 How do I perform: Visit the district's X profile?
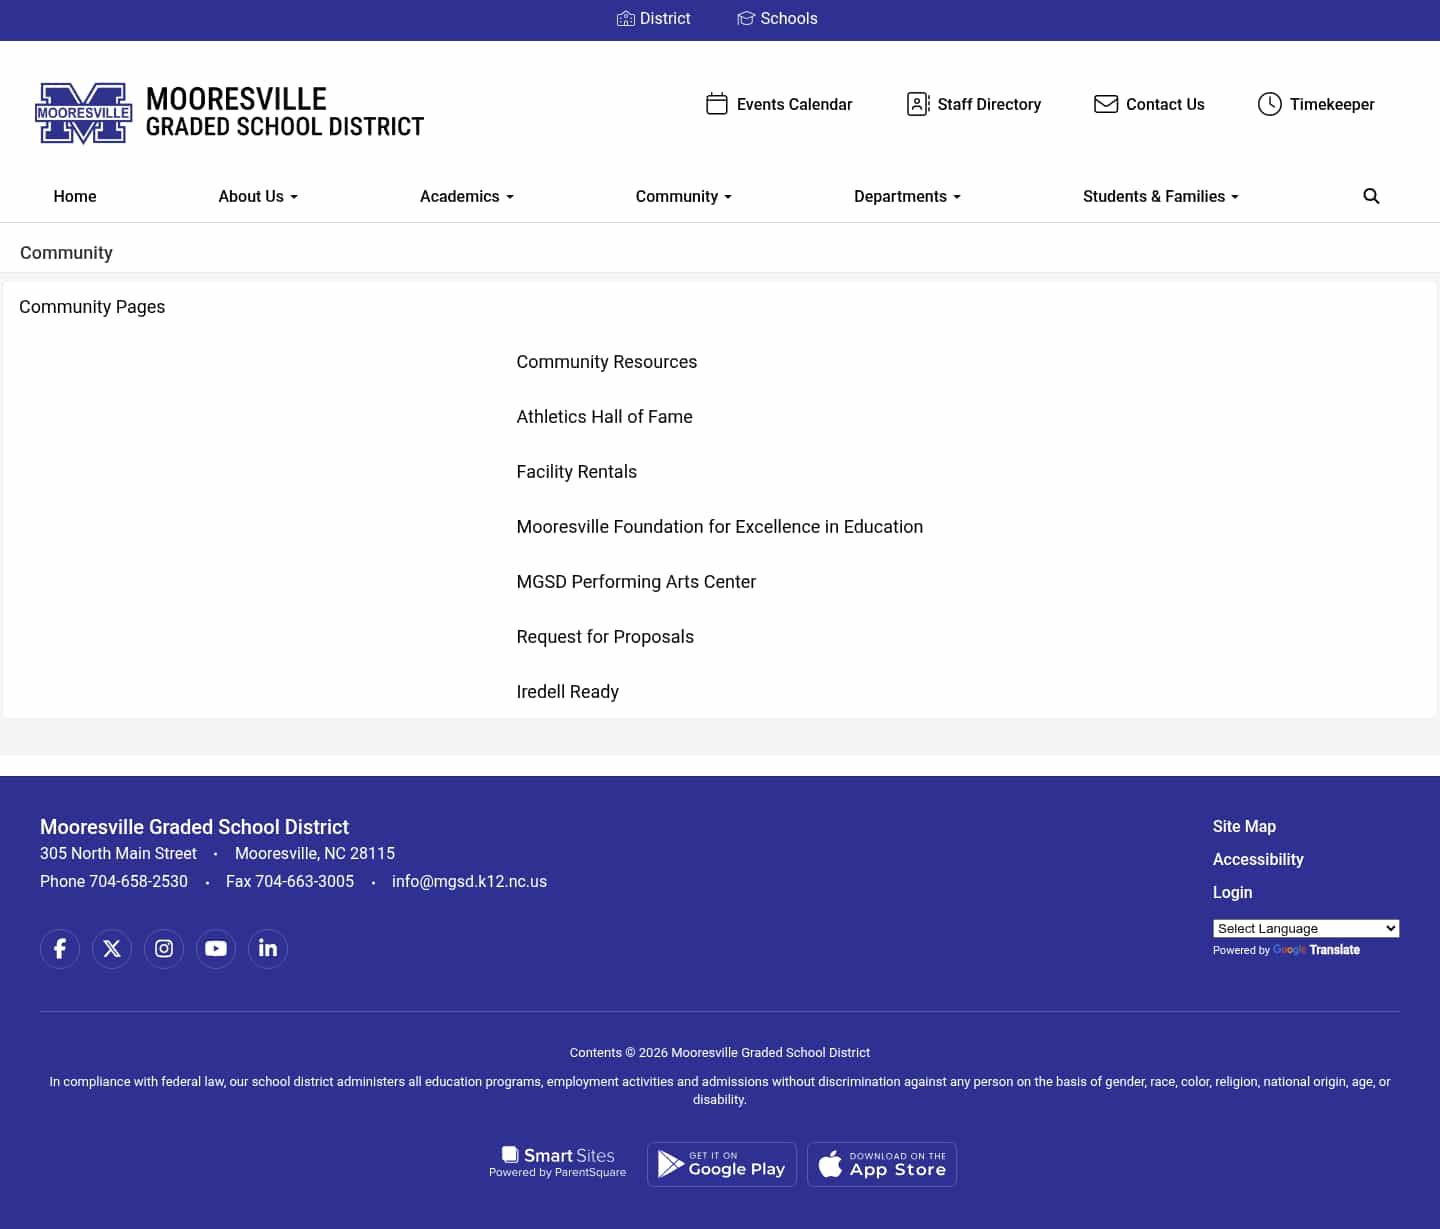tap(111, 948)
